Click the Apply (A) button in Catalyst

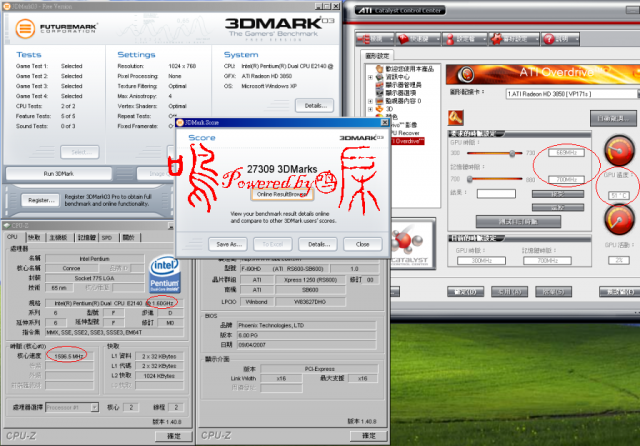509,292
